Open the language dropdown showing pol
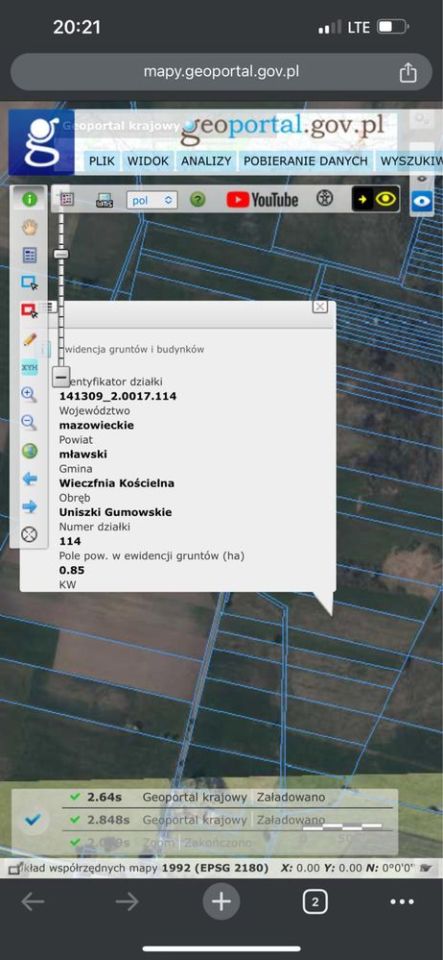This screenshot has width=443, height=960. (152, 200)
